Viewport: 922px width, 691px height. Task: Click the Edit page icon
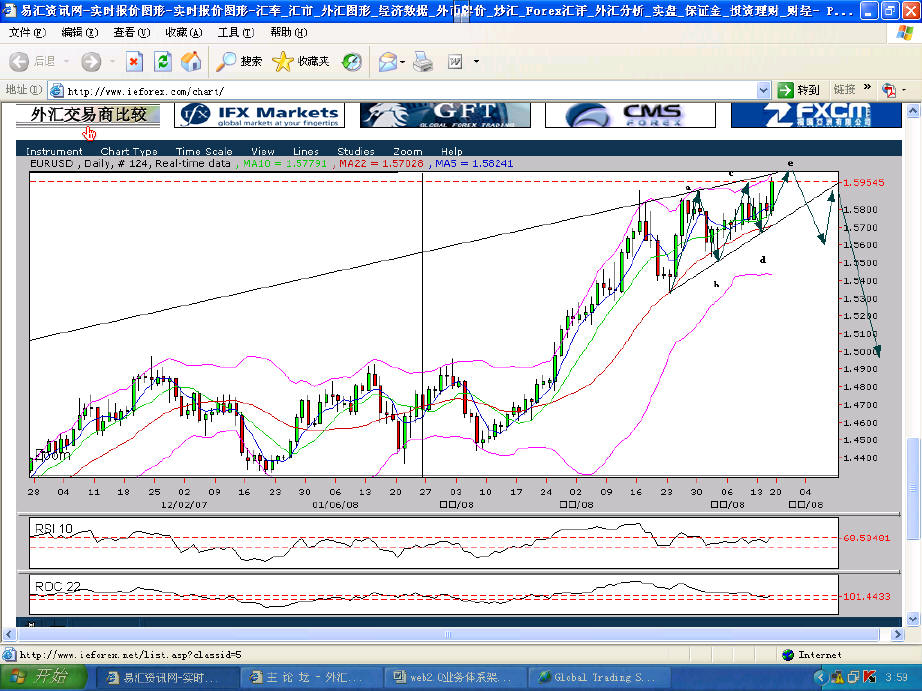coord(455,61)
